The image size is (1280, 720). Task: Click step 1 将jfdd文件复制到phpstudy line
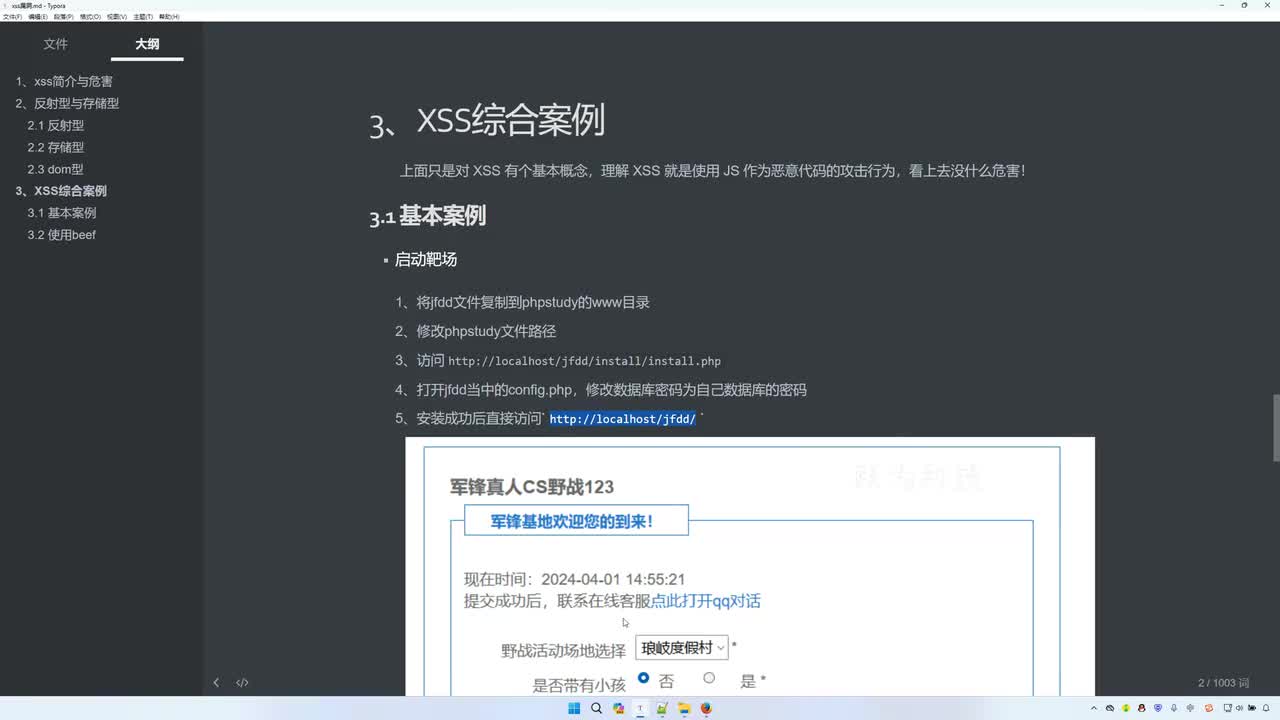click(x=523, y=303)
